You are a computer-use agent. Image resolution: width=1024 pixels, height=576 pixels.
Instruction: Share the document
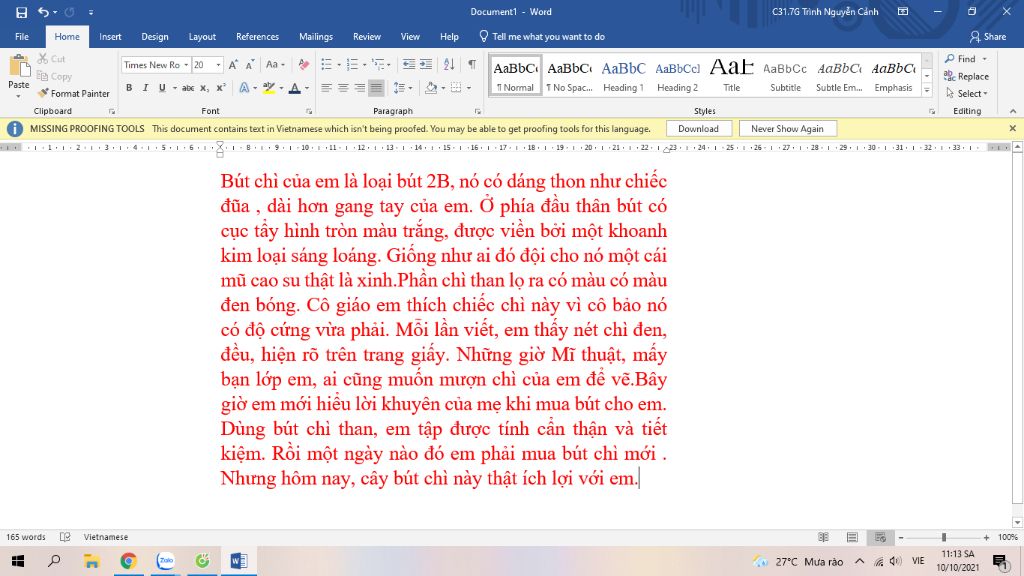(x=987, y=37)
